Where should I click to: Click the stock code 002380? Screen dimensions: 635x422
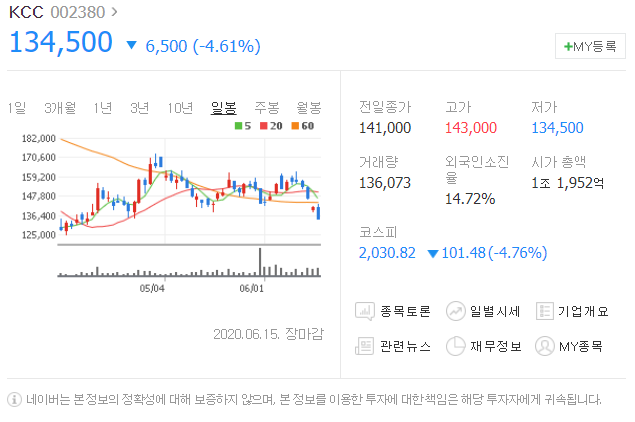pyautogui.click(x=78, y=12)
